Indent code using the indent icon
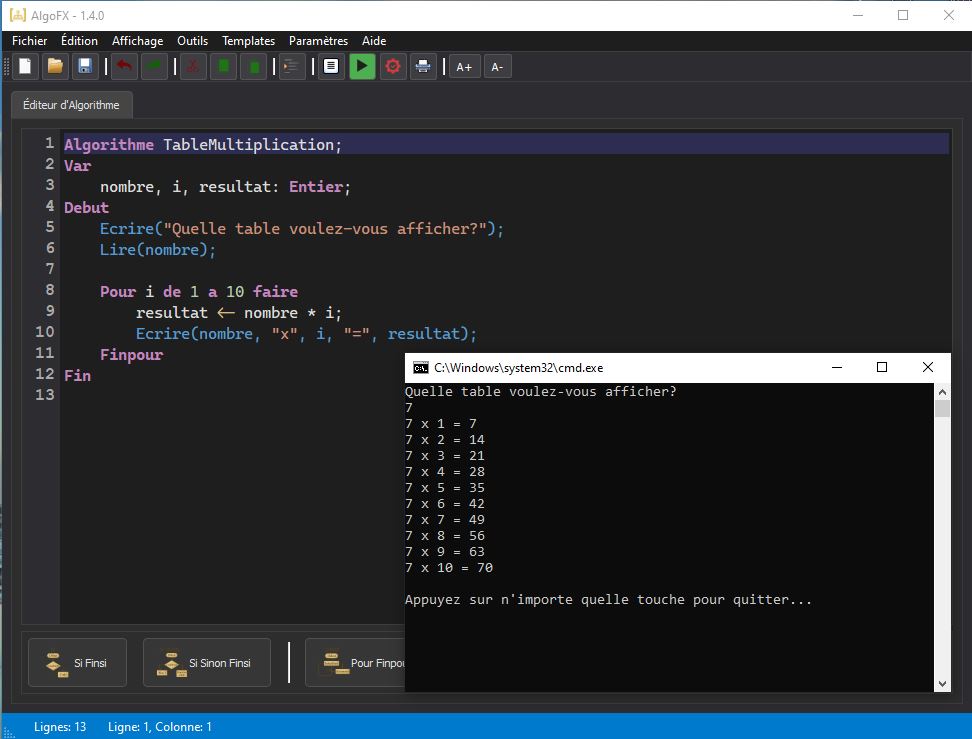Viewport: 972px width, 739px height. point(291,66)
